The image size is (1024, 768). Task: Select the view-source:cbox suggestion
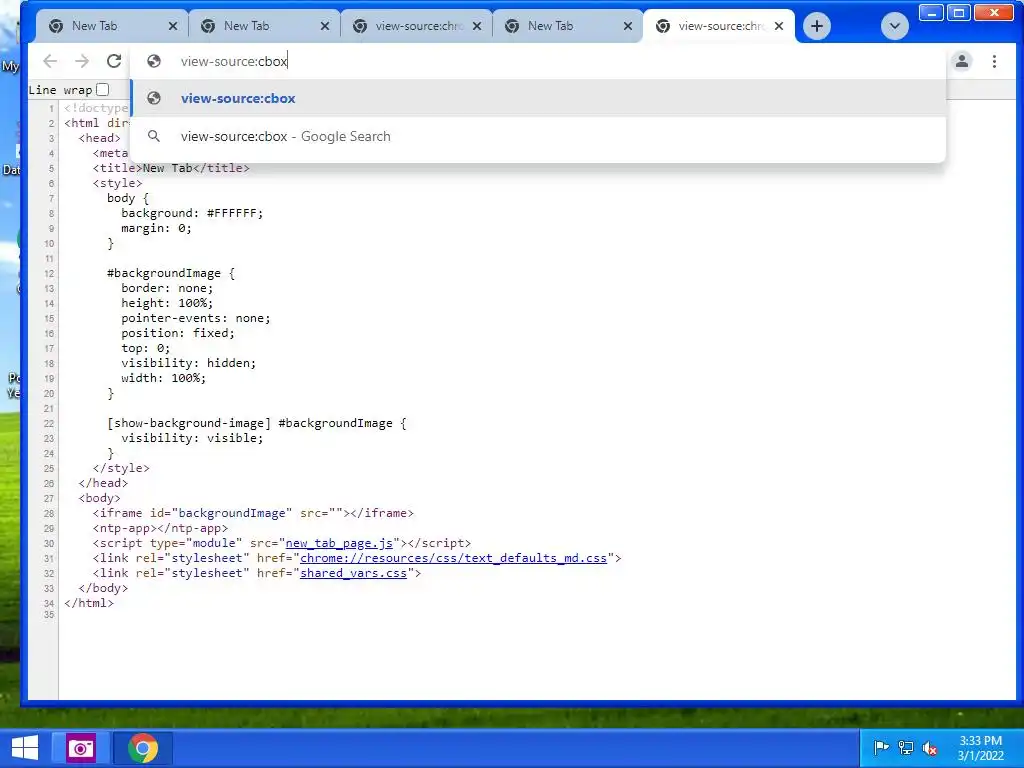pyautogui.click(x=538, y=98)
